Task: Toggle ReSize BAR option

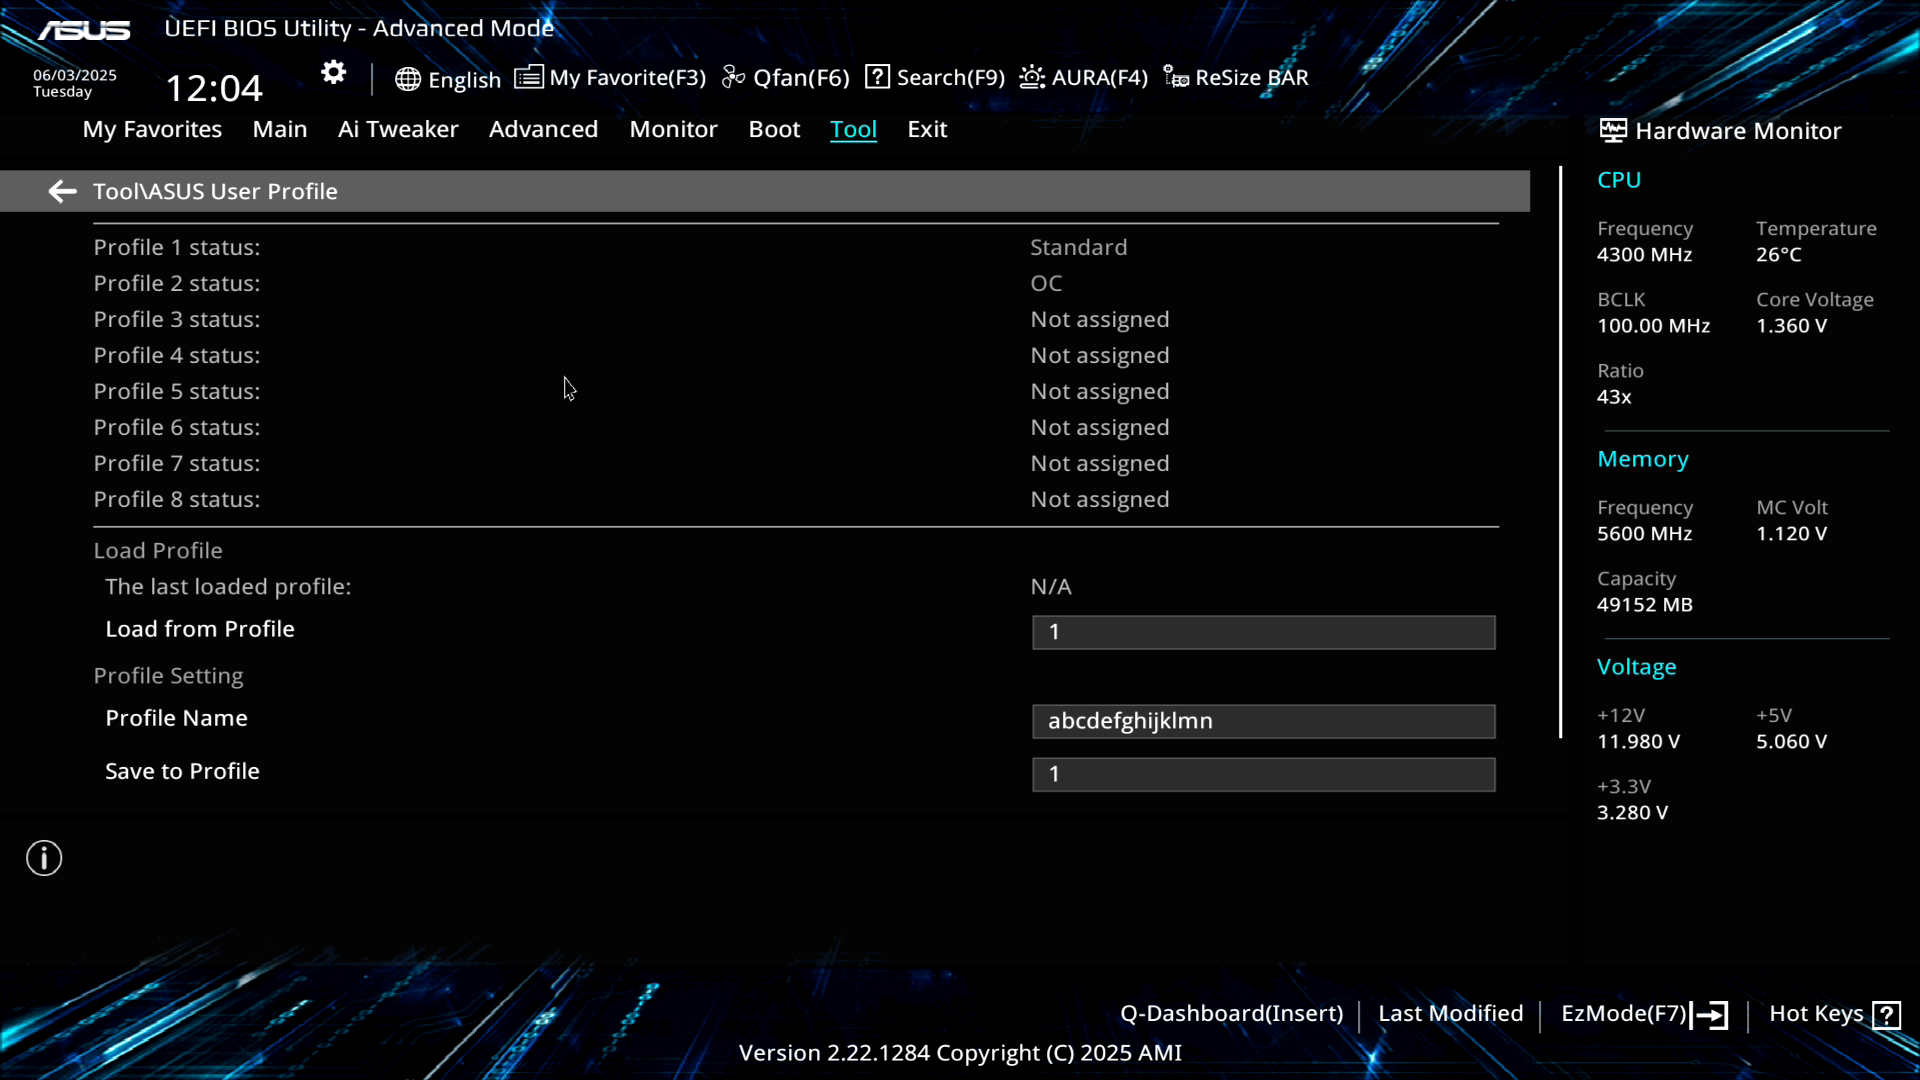Action: [x=1236, y=78]
